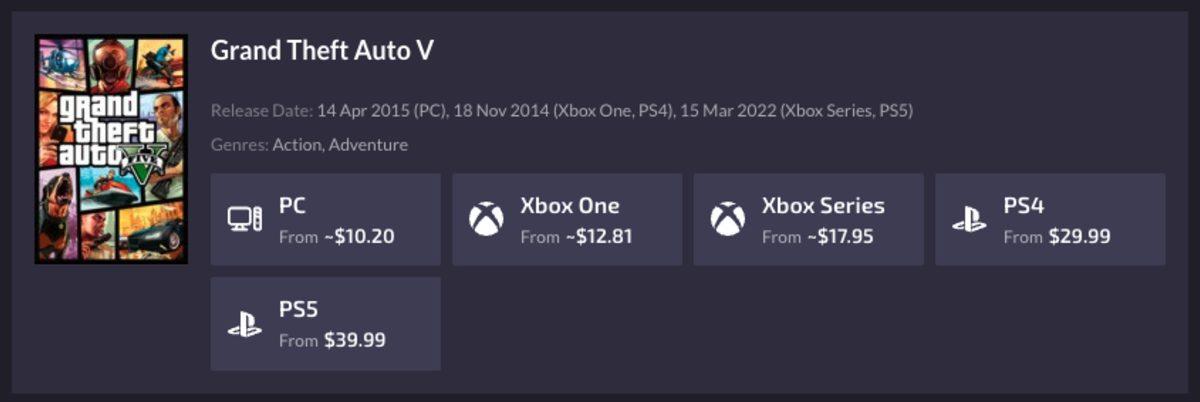The width and height of the screenshot is (1200, 402).
Task: Click the $39.99 PS5 price
Action: tap(354, 341)
